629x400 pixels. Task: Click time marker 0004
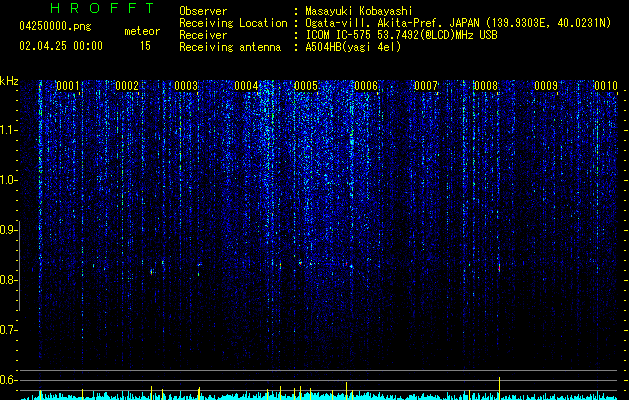coord(246,86)
